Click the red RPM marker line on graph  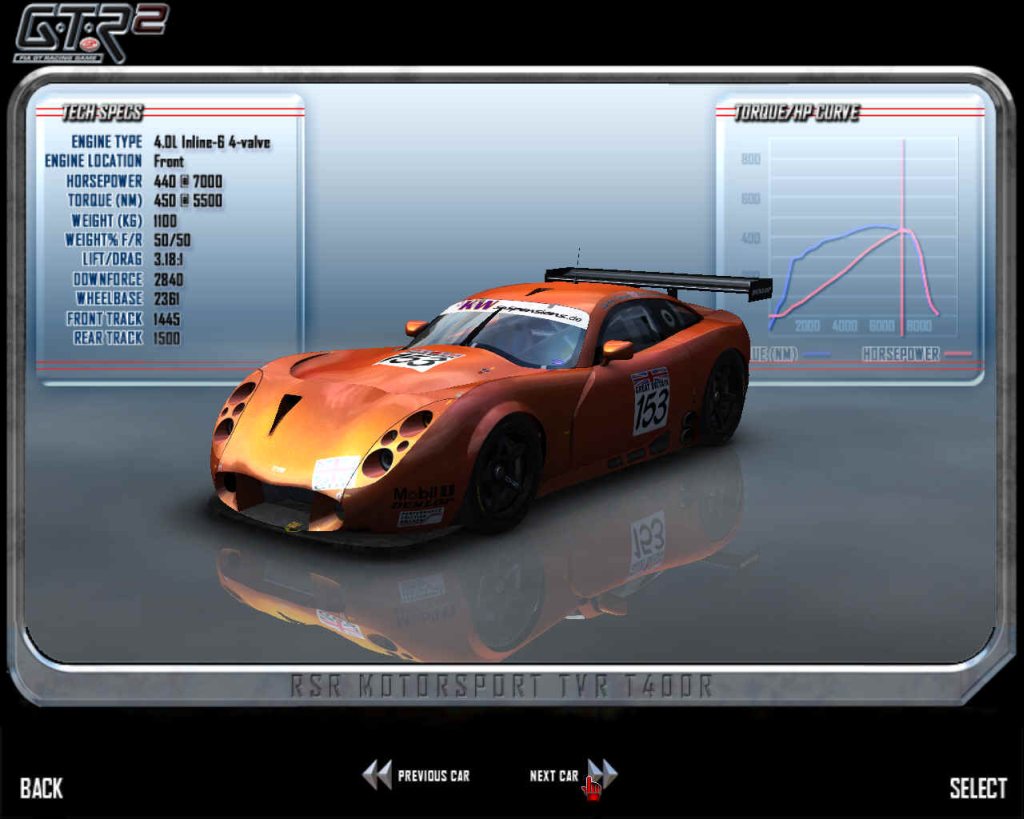pyautogui.click(x=903, y=236)
